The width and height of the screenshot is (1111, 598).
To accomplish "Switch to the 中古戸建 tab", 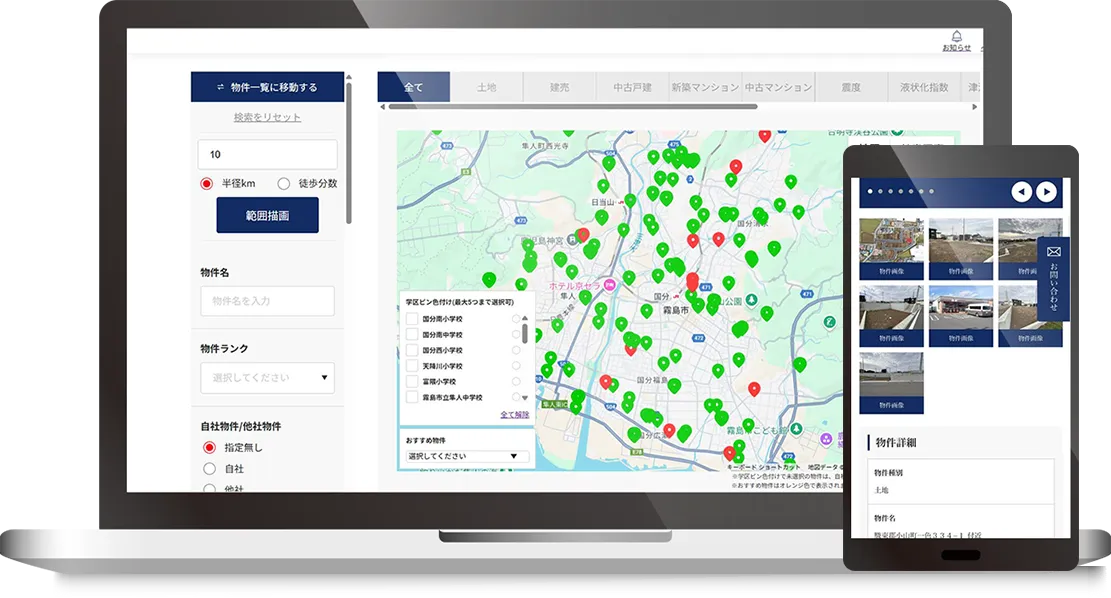I will click(x=632, y=88).
